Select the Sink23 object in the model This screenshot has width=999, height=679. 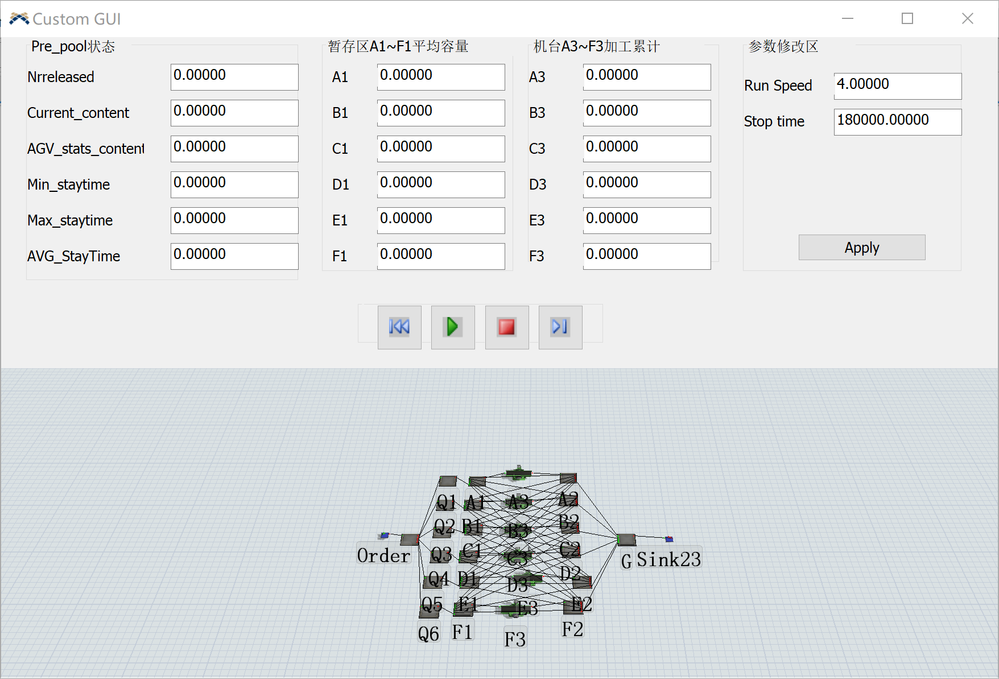click(x=669, y=540)
